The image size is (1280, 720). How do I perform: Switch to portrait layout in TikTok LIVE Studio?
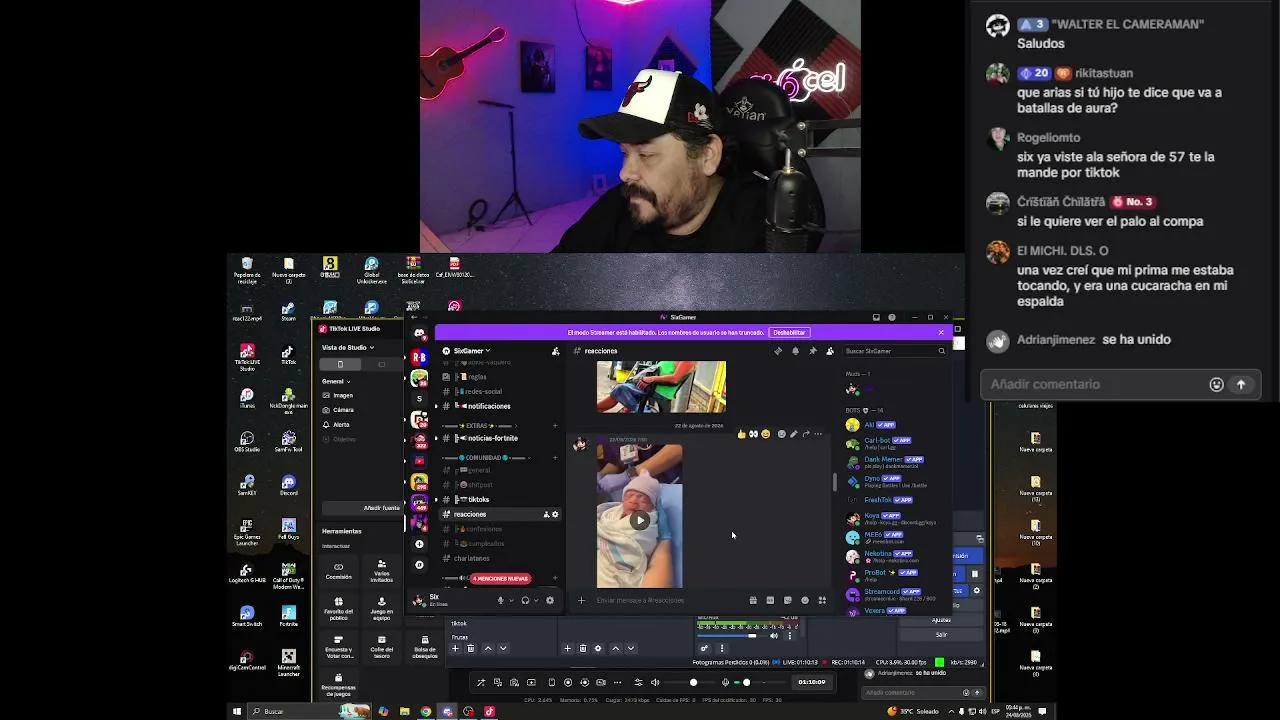coord(340,364)
